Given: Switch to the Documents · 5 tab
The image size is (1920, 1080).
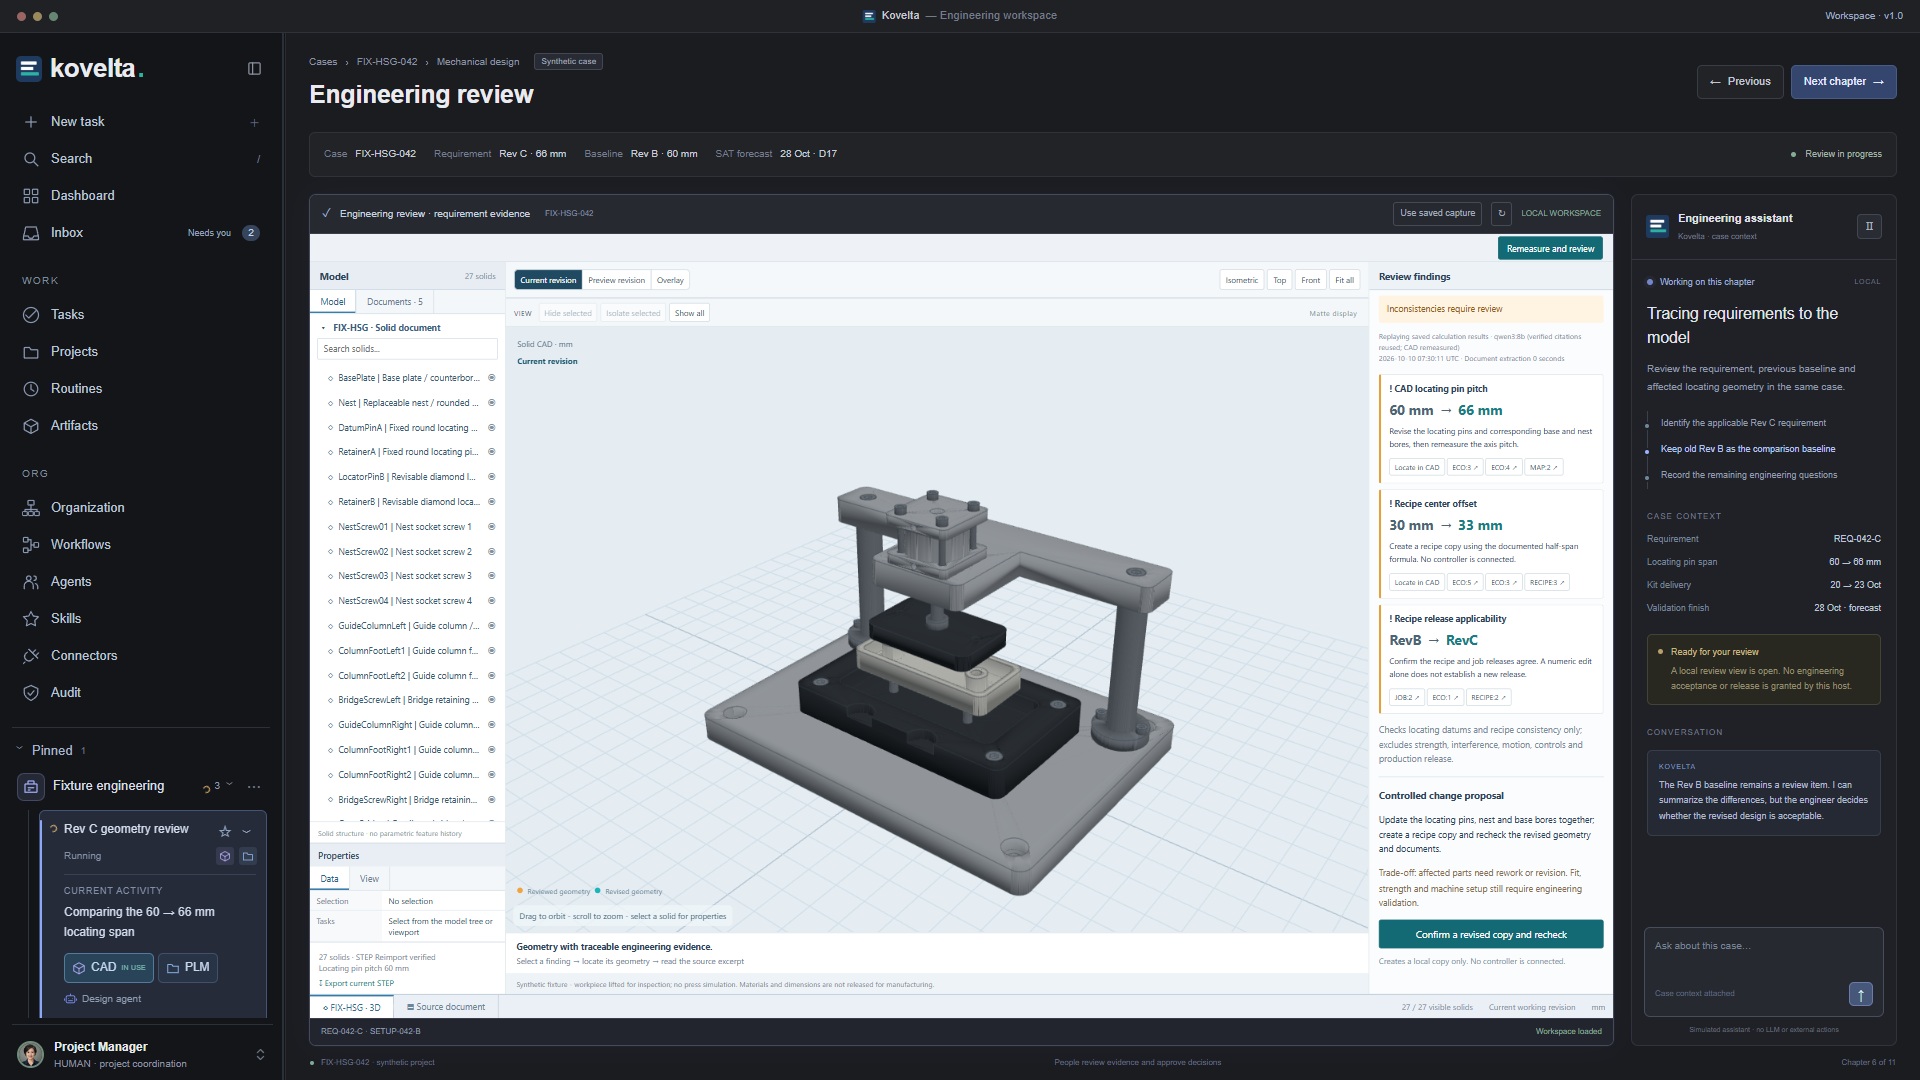Looking at the screenshot, I should pyautogui.click(x=394, y=302).
